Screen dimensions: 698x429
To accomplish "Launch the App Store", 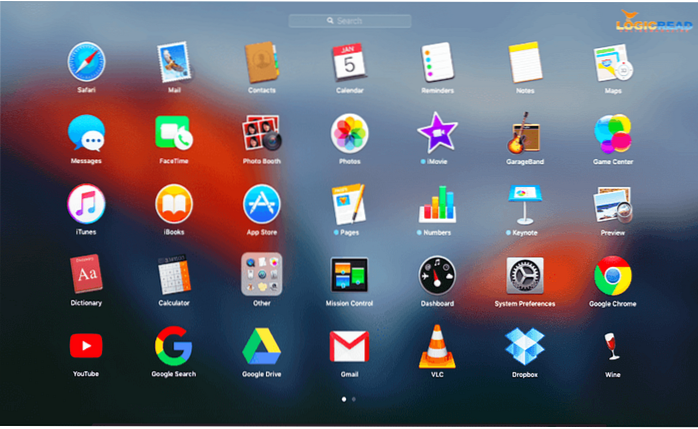I will point(261,204).
